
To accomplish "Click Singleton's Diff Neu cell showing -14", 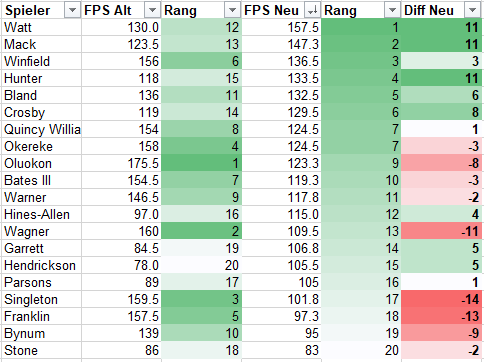I will 442,299.
